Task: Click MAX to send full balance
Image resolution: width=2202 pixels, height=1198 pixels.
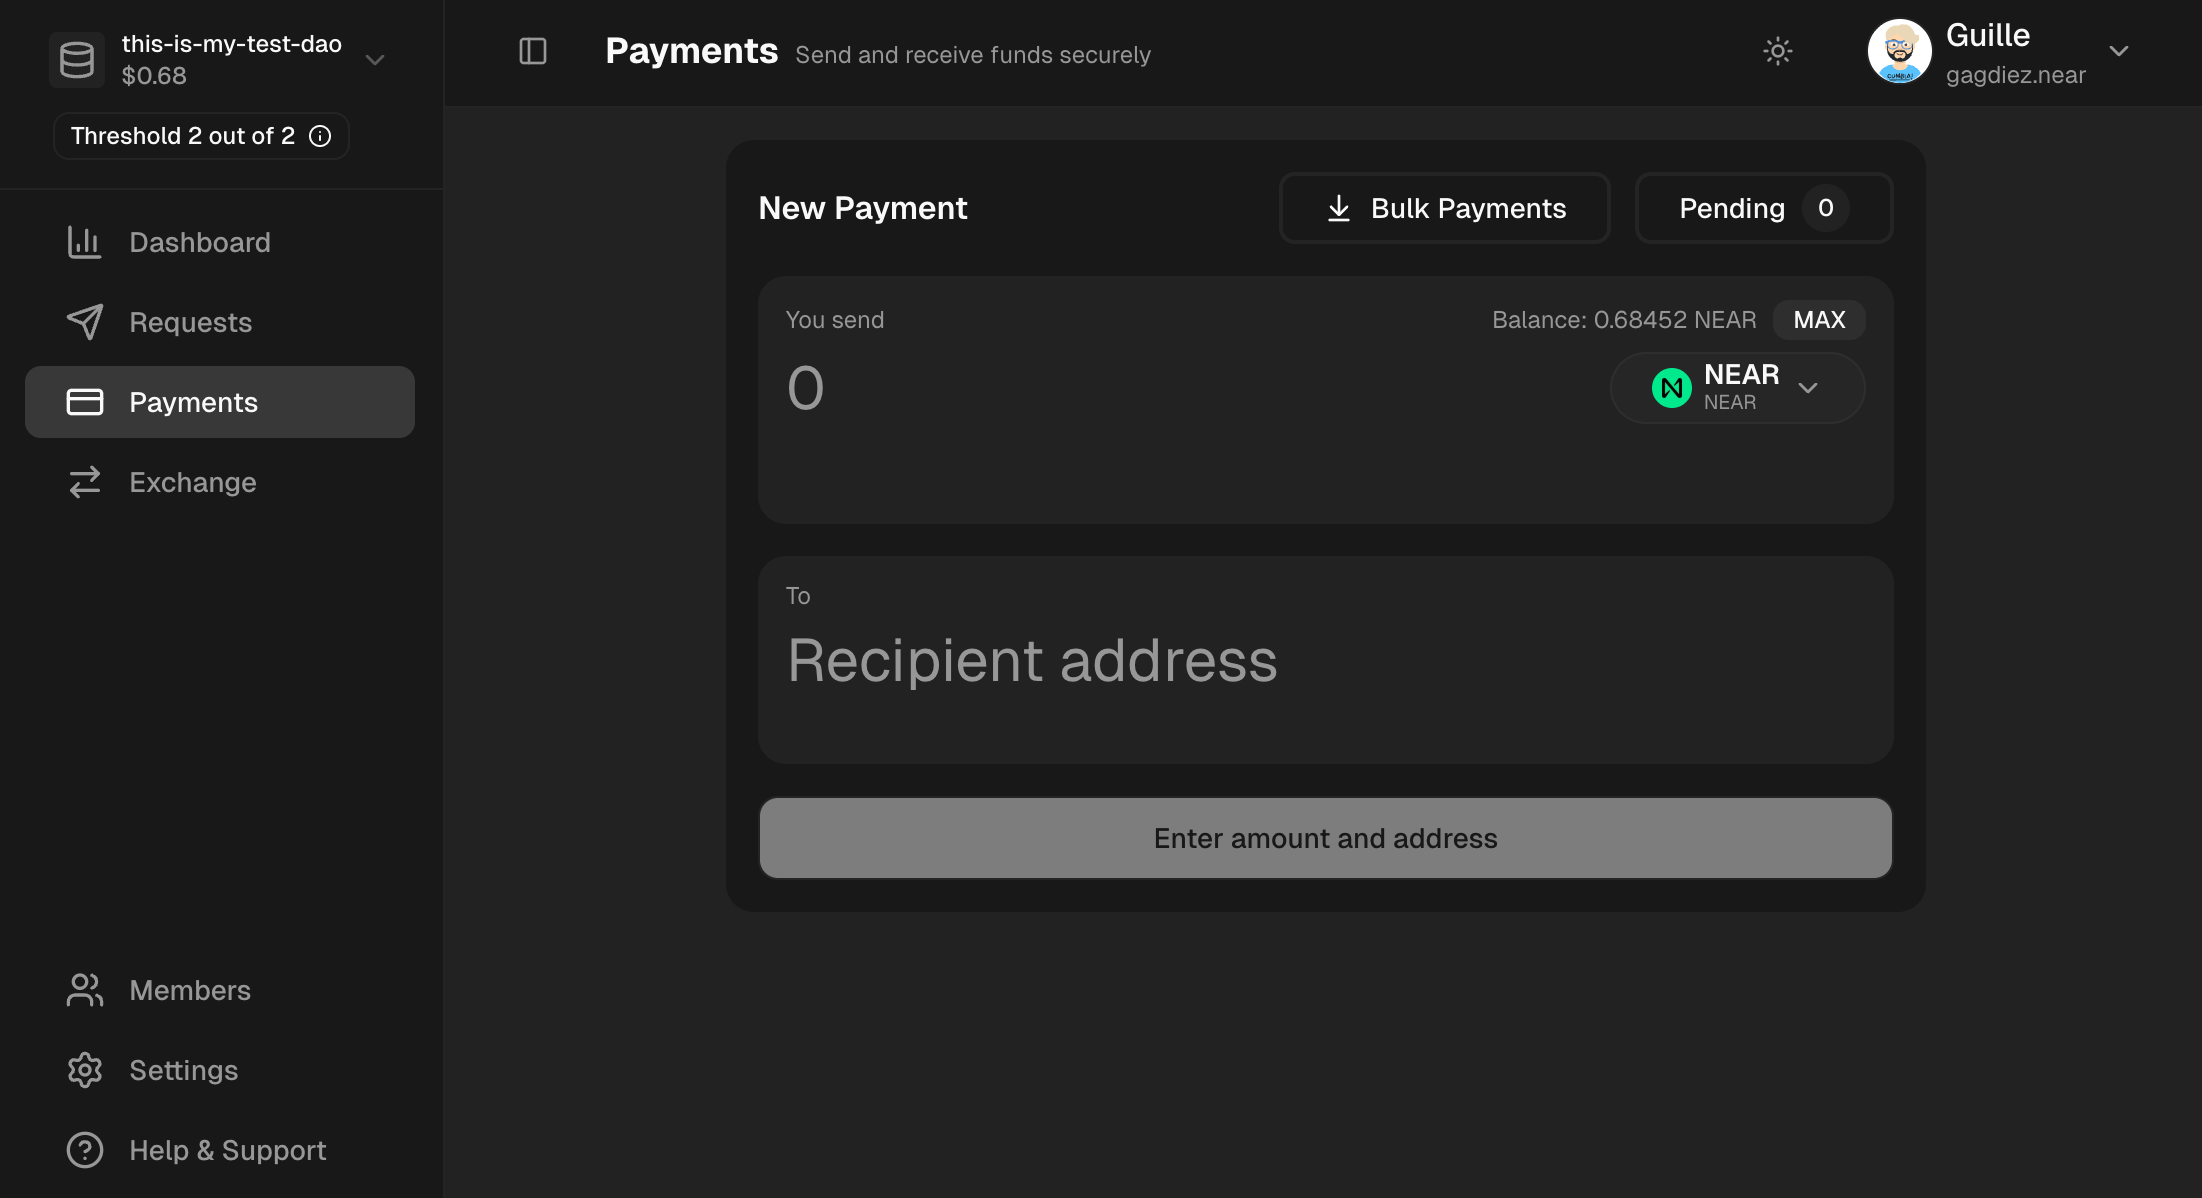Action: (1819, 319)
